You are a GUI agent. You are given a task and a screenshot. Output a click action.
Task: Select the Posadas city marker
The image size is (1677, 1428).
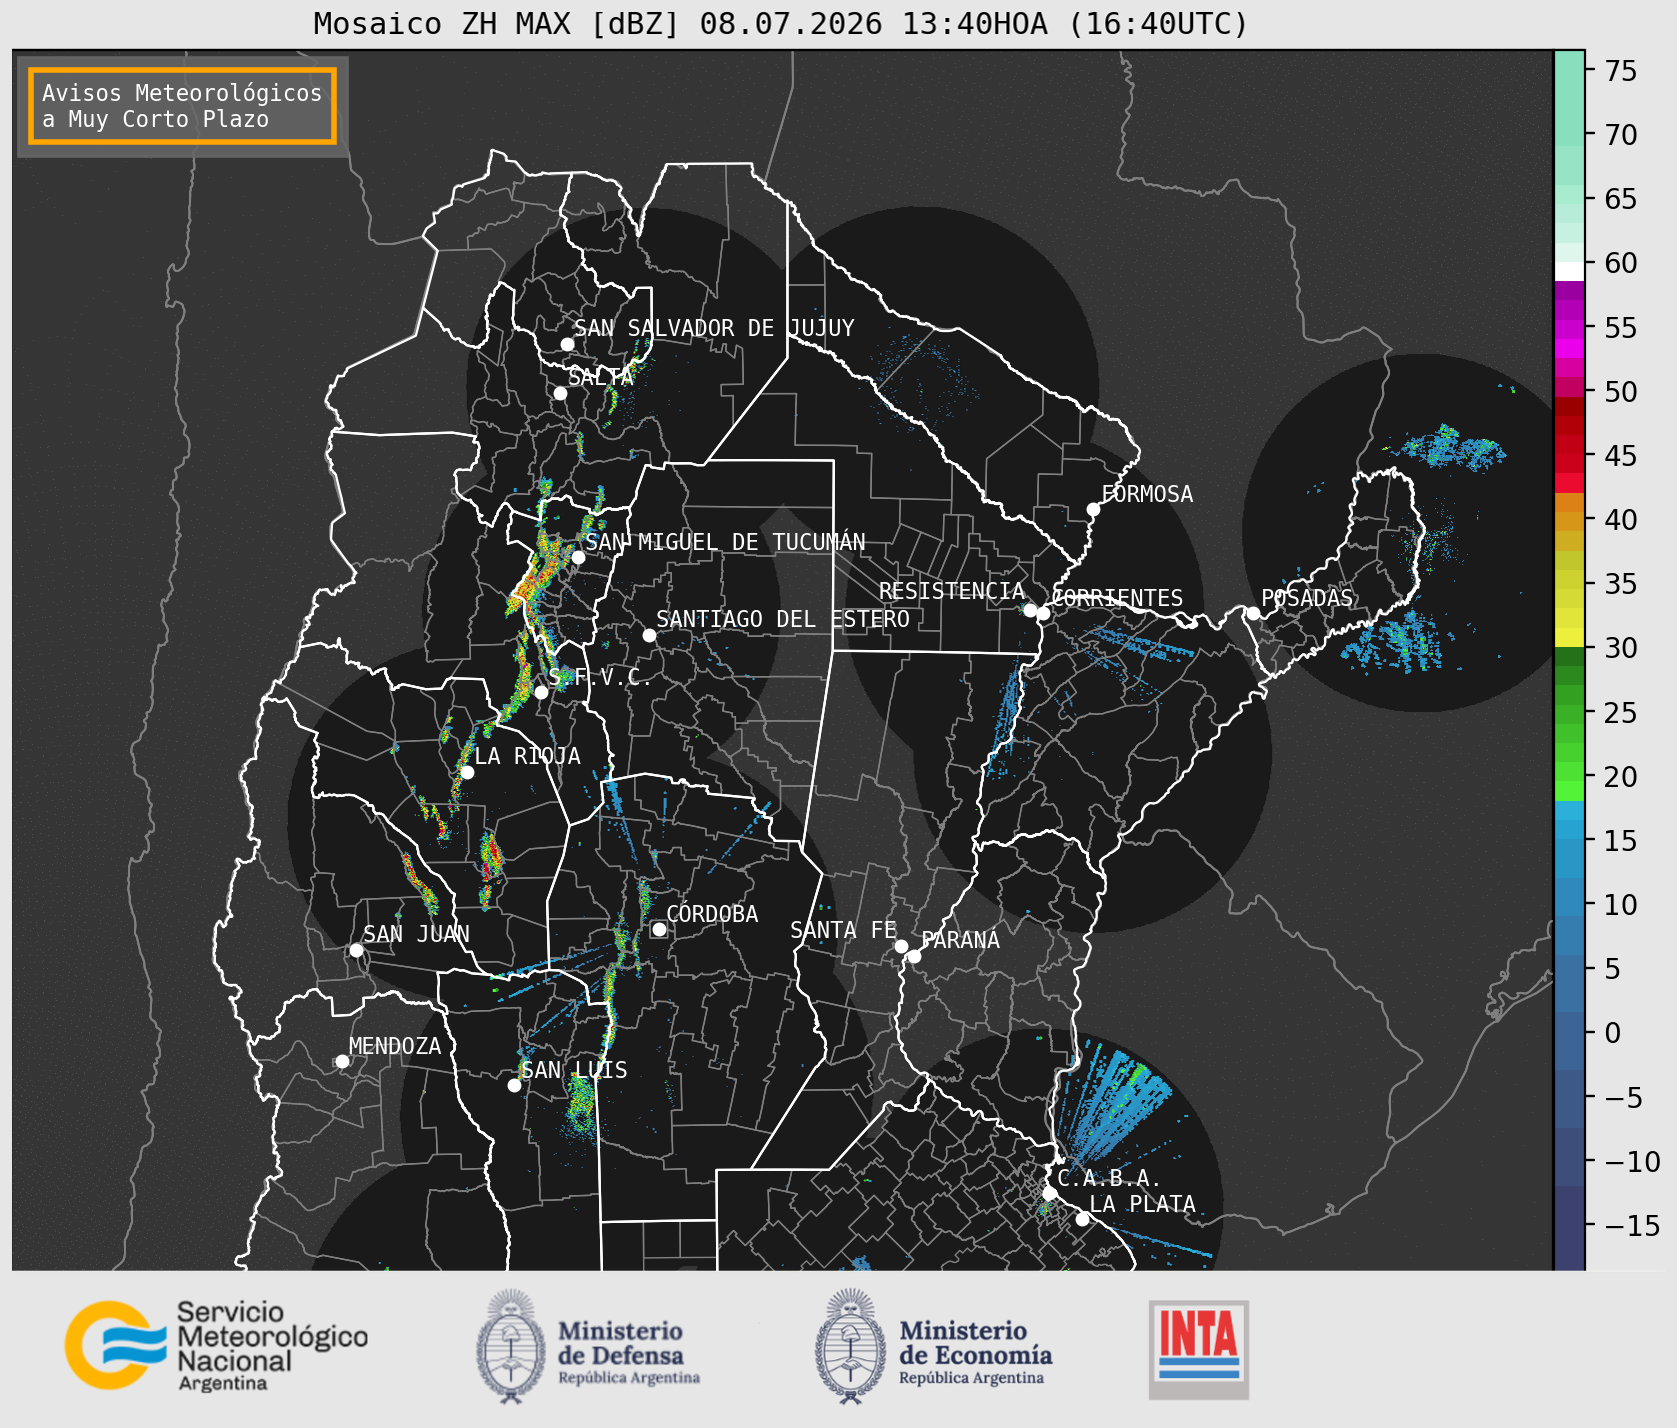pos(1253,613)
